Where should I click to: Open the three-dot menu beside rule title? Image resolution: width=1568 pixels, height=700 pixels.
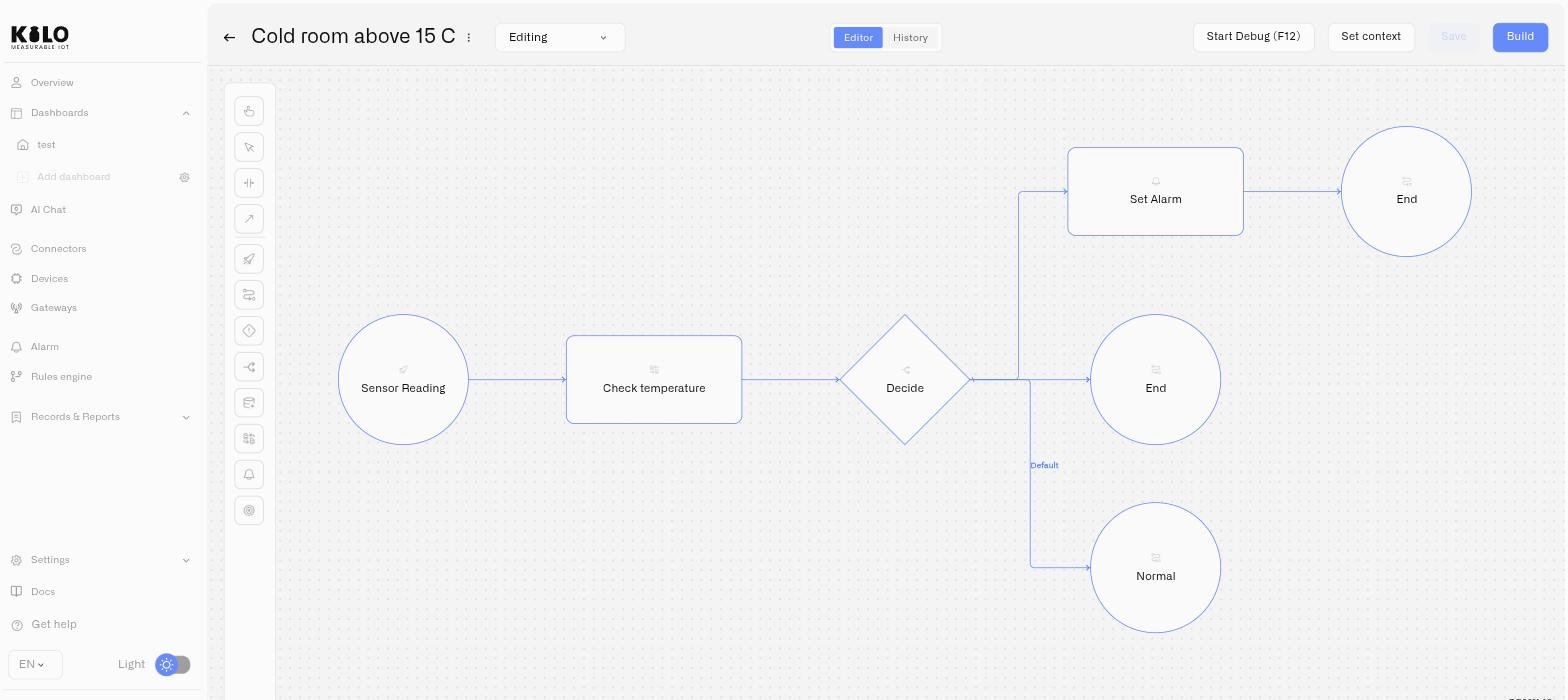[x=469, y=37]
